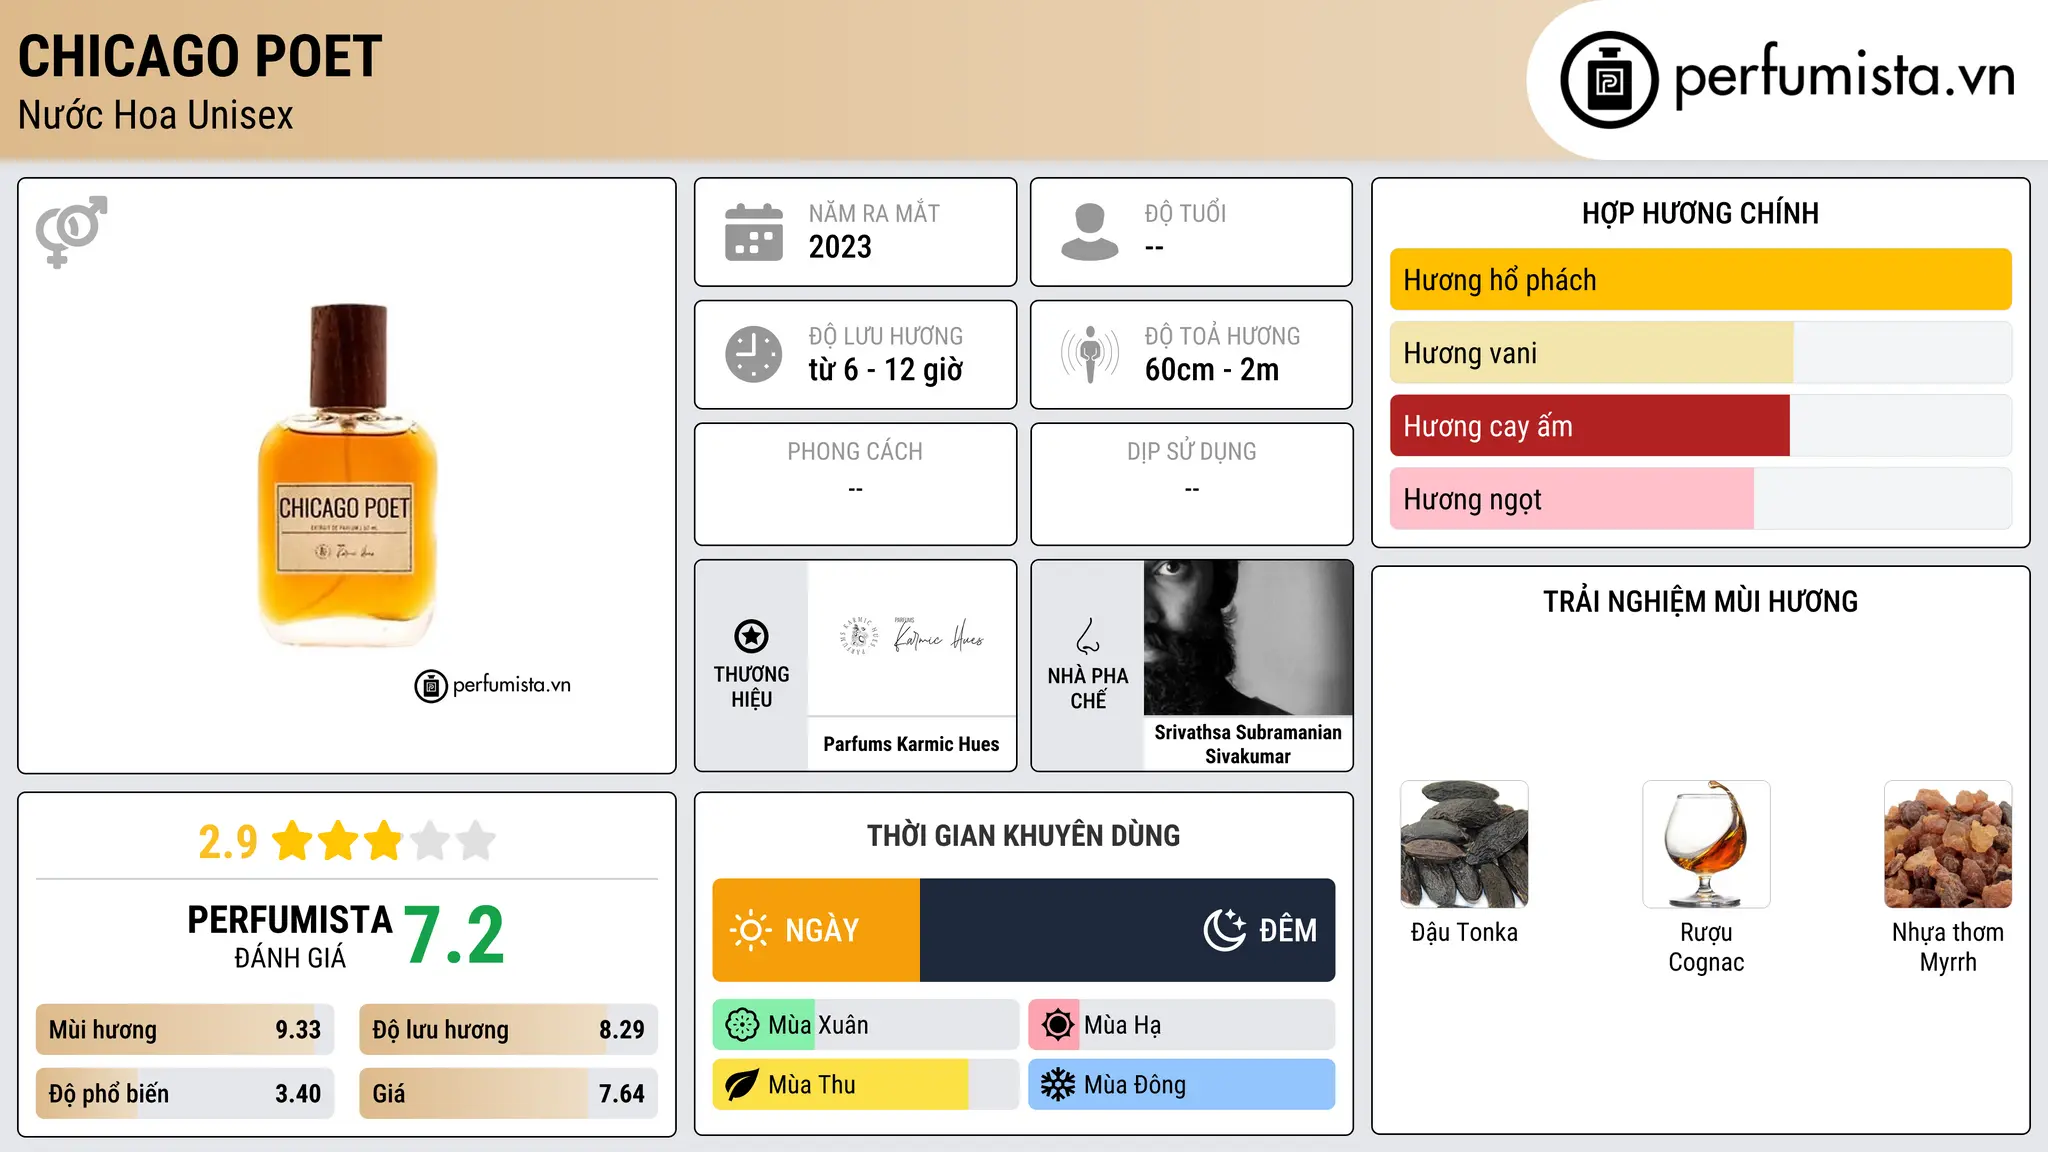Click the unisex gender symbol icon
Image resolution: width=2048 pixels, height=1152 pixels.
(x=71, y=232)
